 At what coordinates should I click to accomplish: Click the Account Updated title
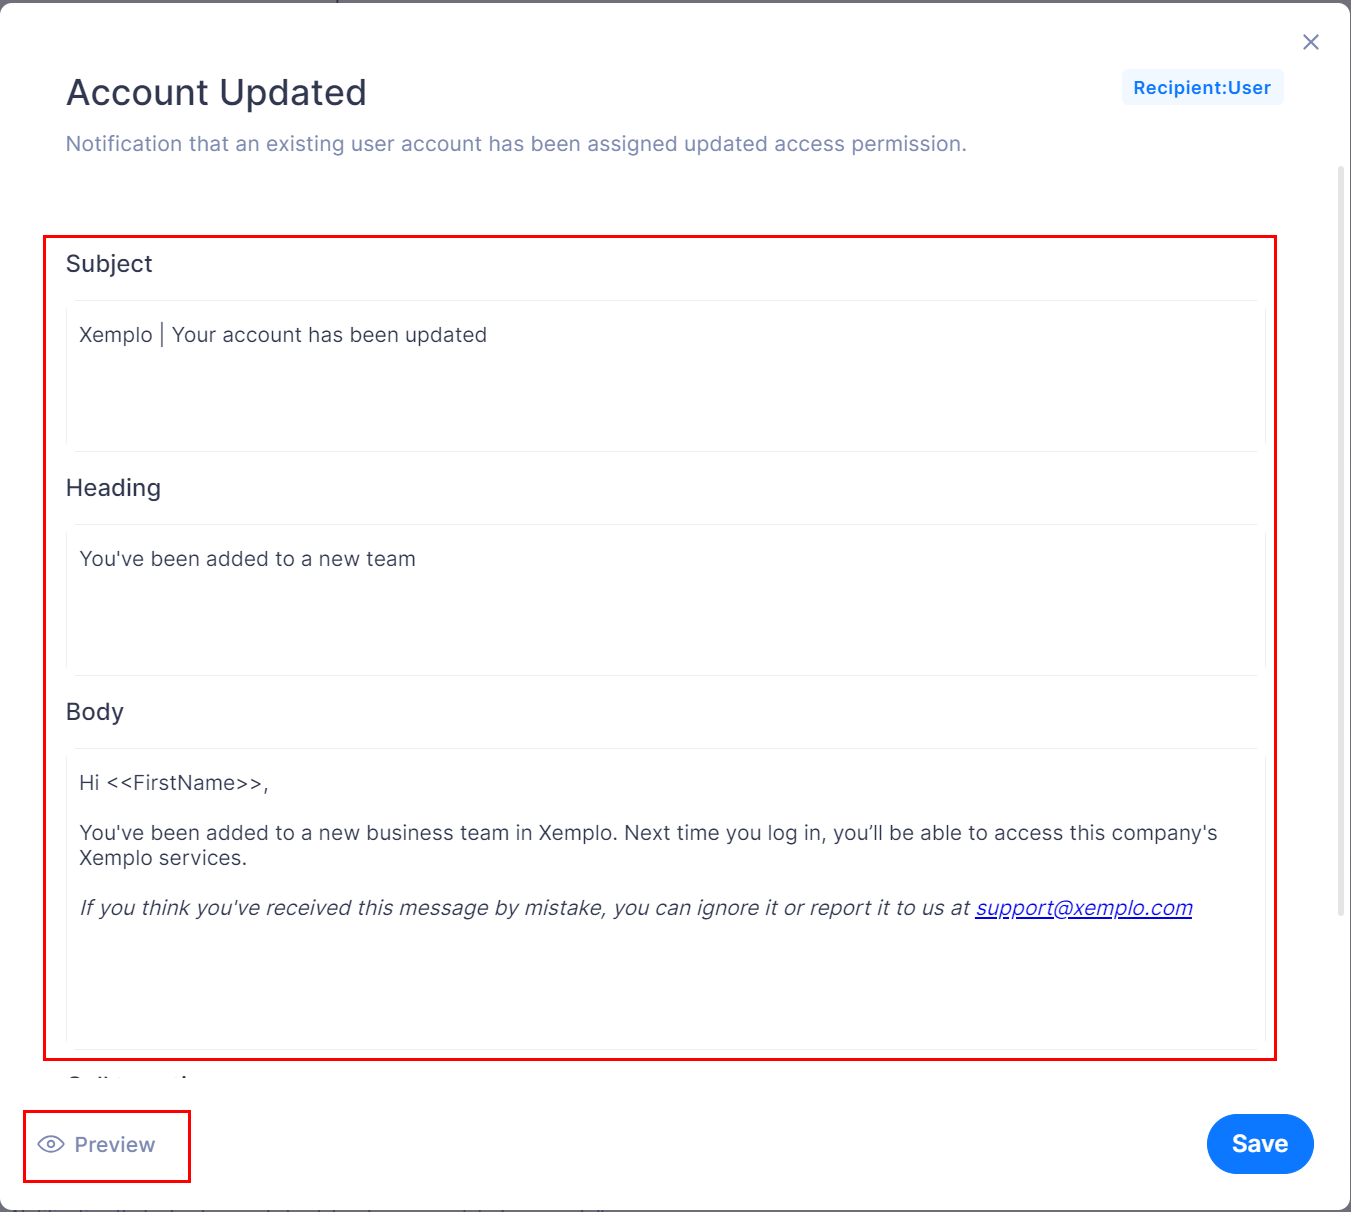(216, 93)
